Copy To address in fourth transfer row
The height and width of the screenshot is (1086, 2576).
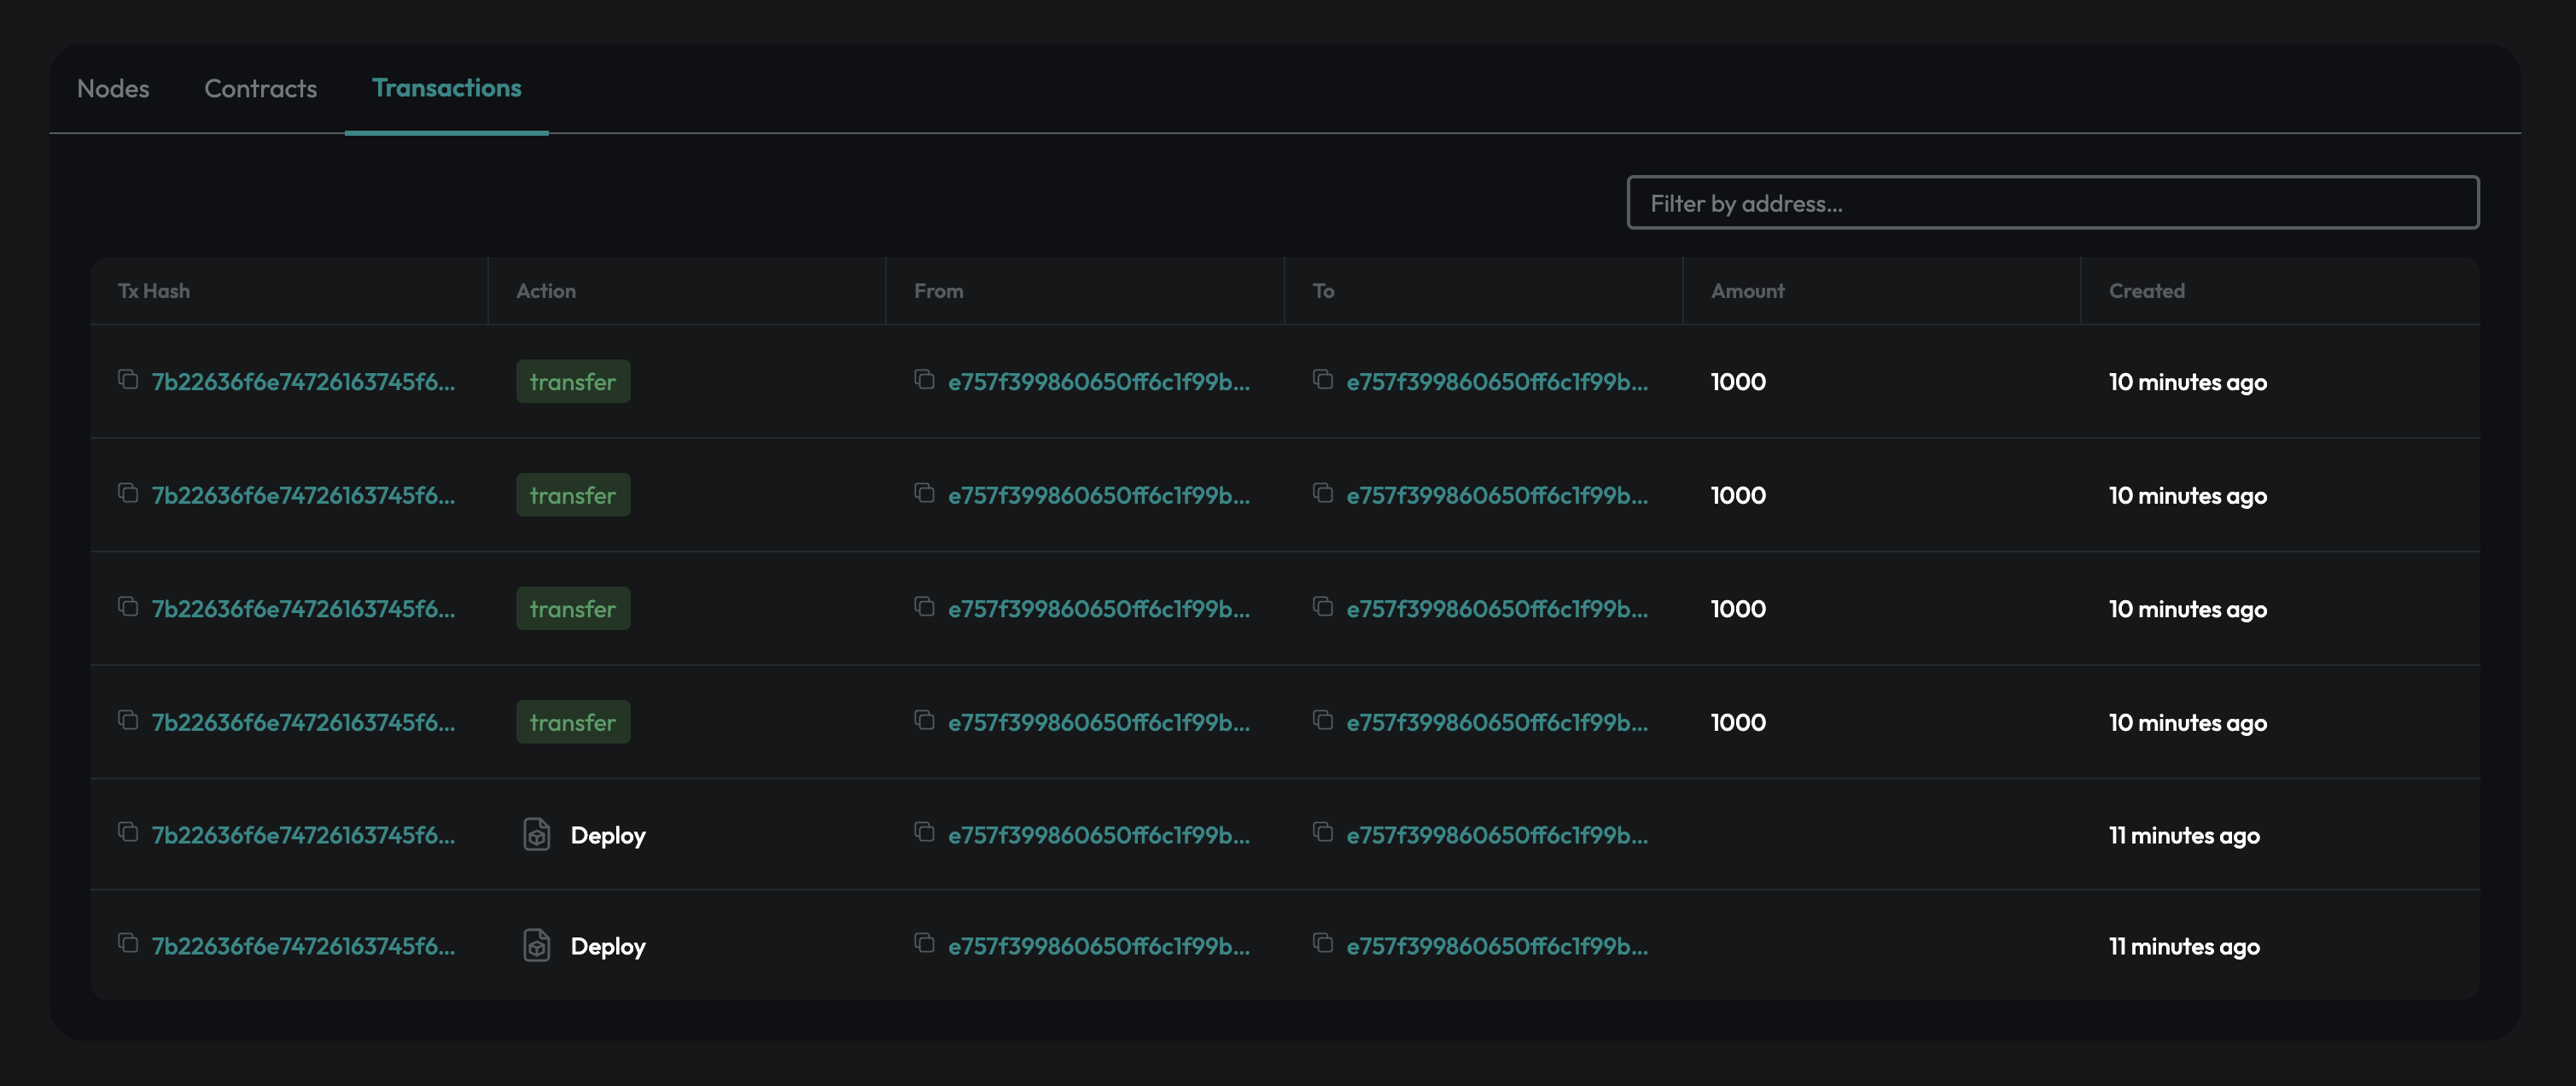1323,720
